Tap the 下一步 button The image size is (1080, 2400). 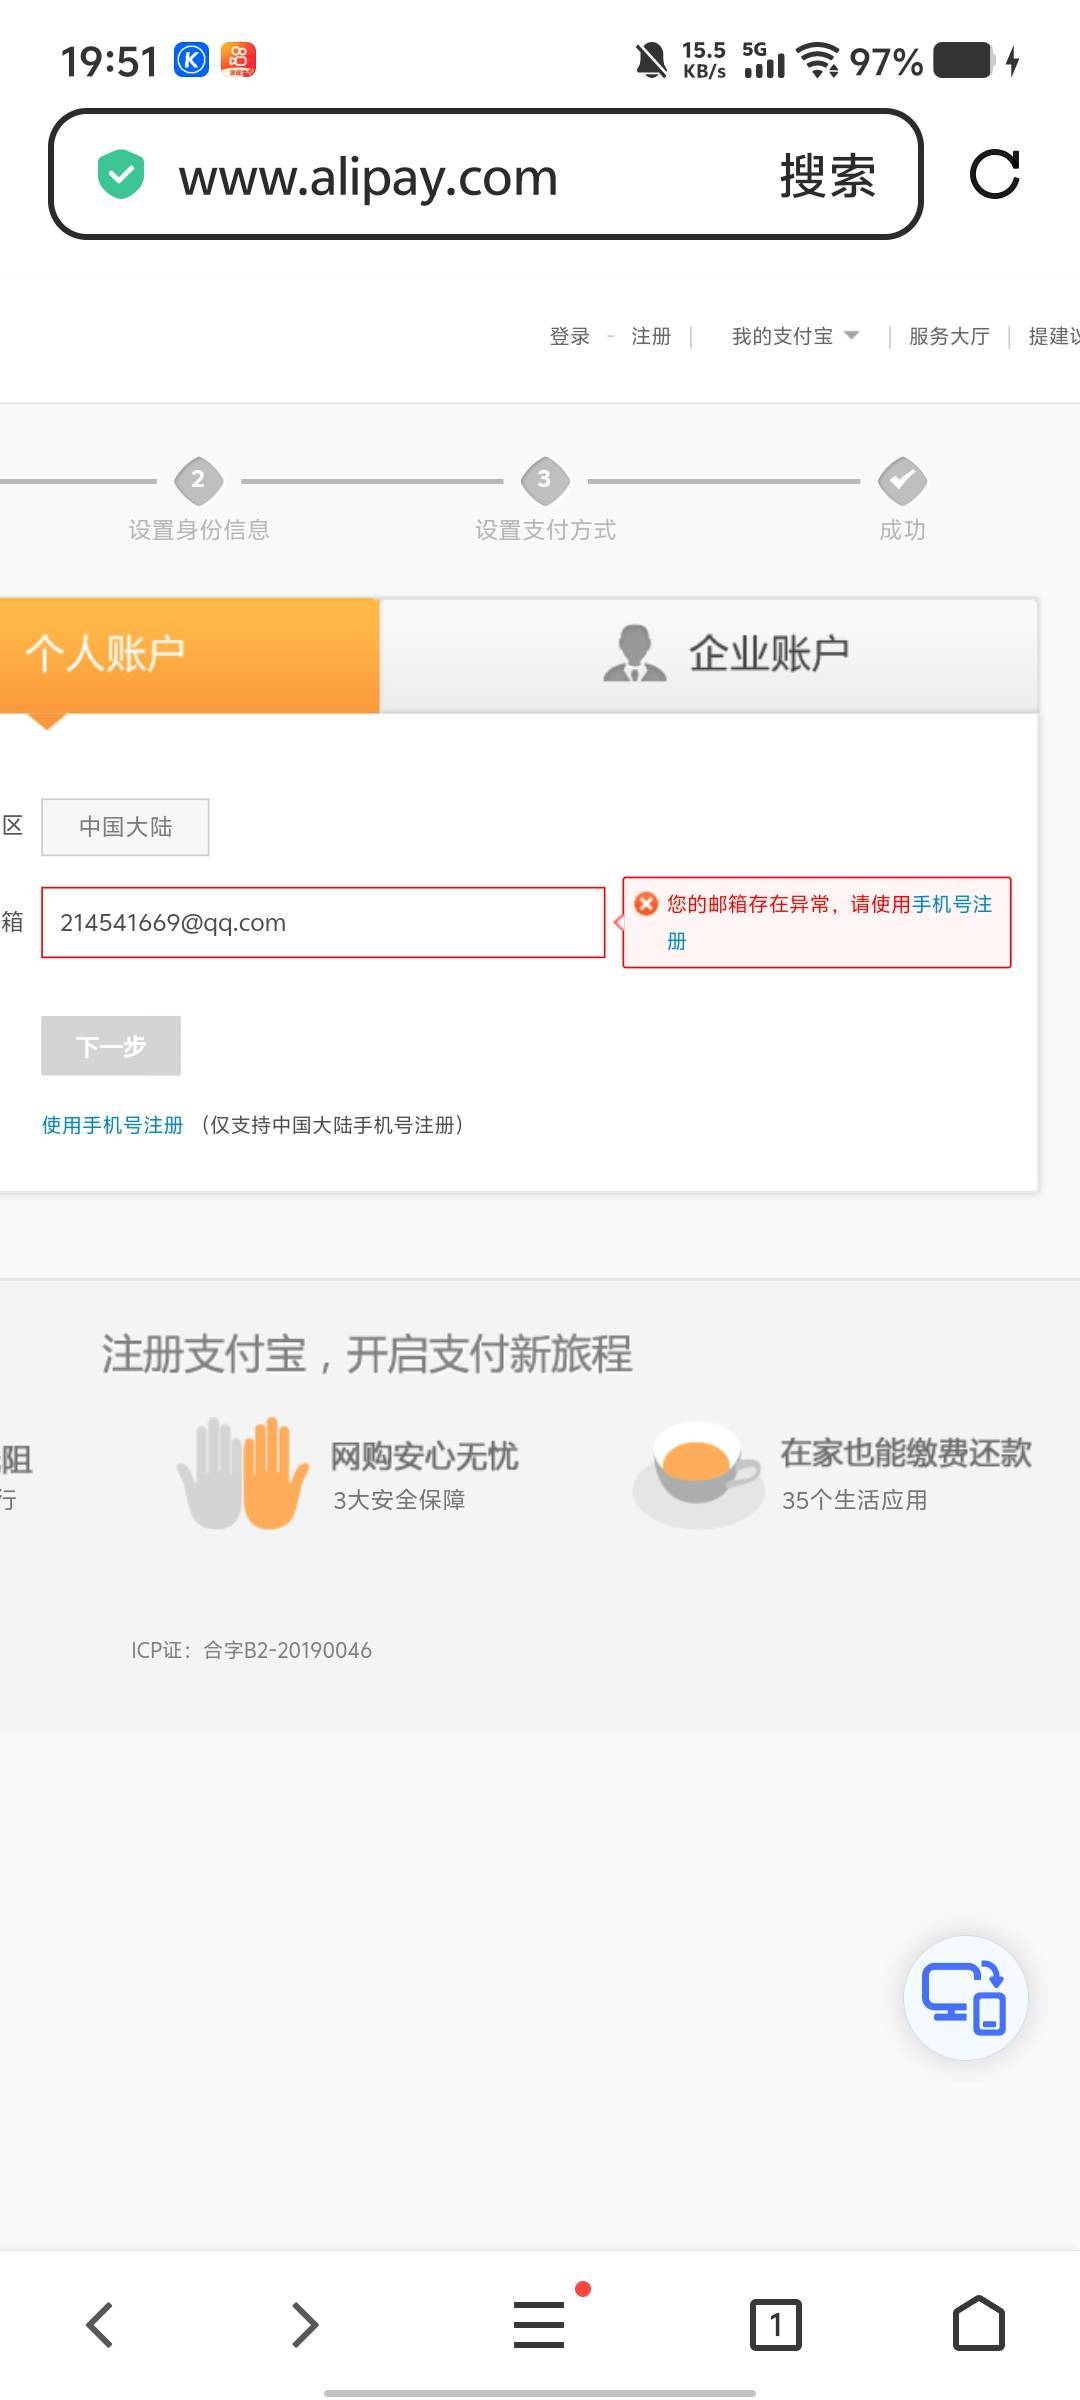111,1046
